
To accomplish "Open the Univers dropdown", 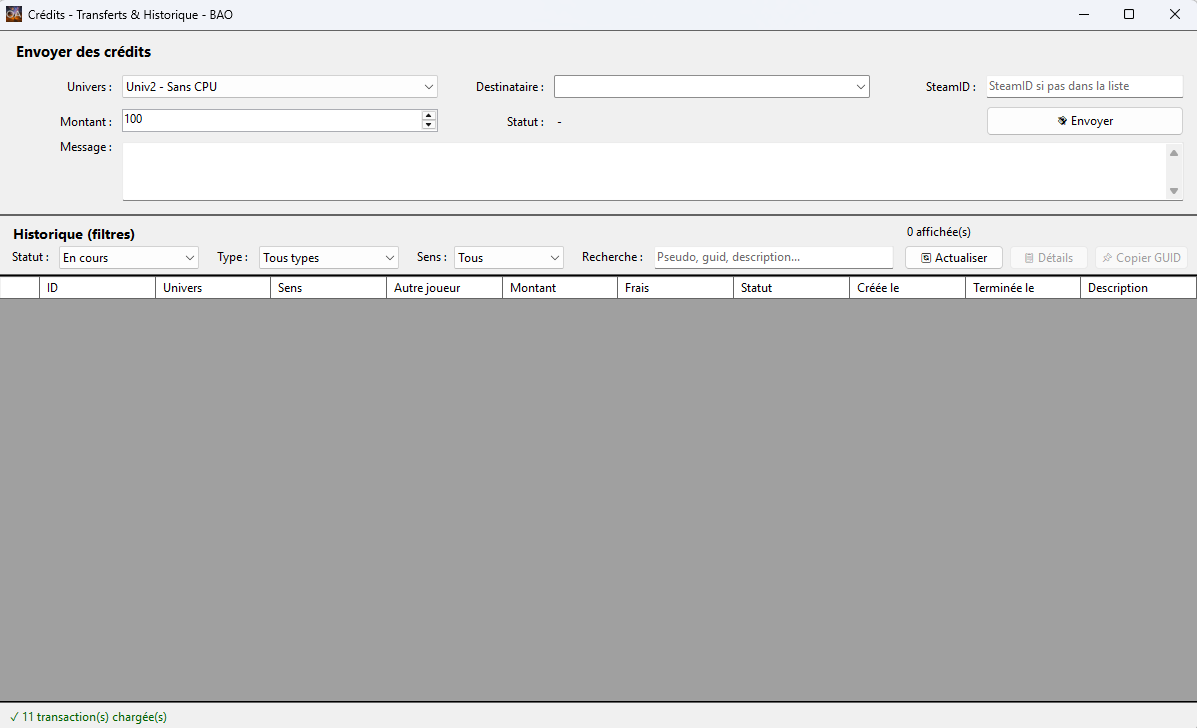I will 279,87.
